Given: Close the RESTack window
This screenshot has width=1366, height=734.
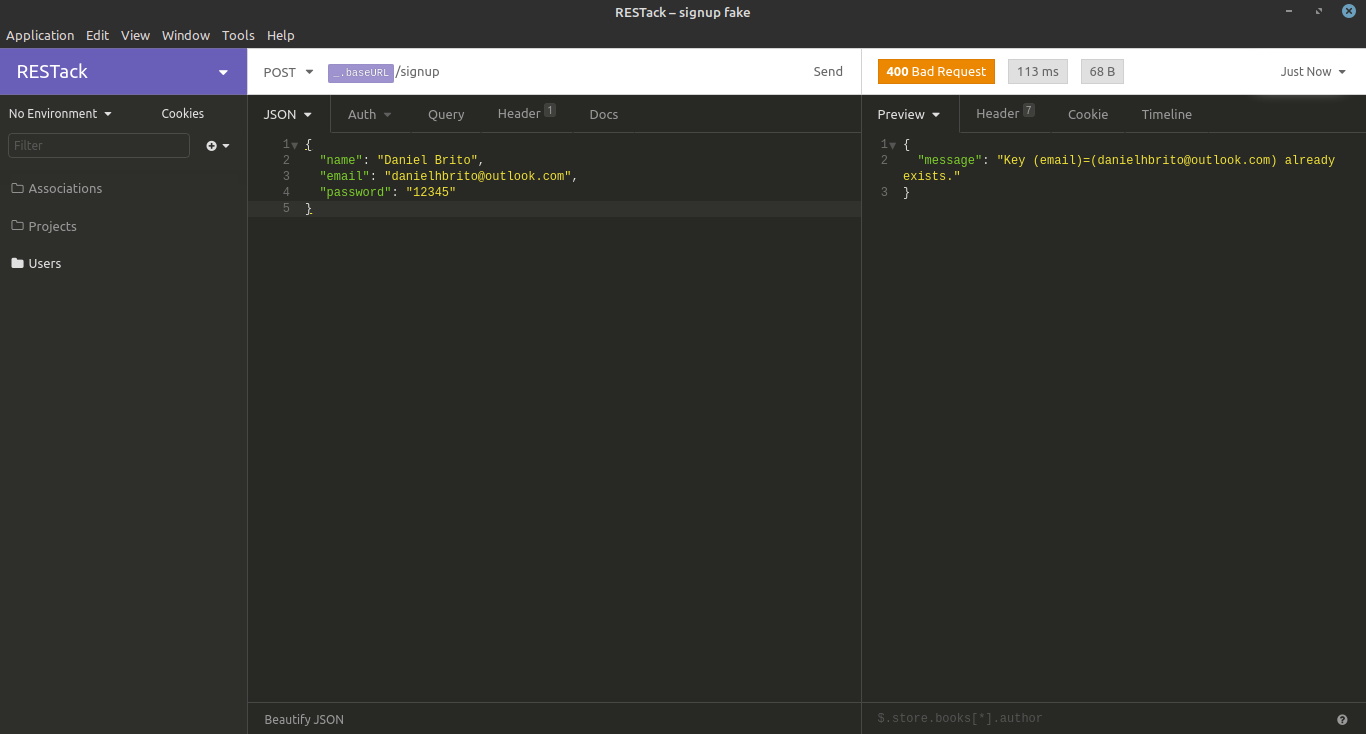Looking at the screenshot, I should [1348, 12].
